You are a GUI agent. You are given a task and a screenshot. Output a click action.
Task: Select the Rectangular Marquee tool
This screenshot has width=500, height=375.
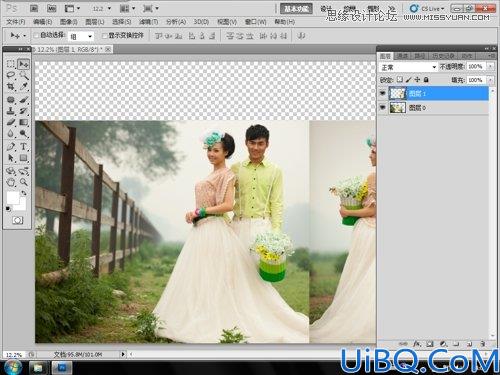point(11,63)
